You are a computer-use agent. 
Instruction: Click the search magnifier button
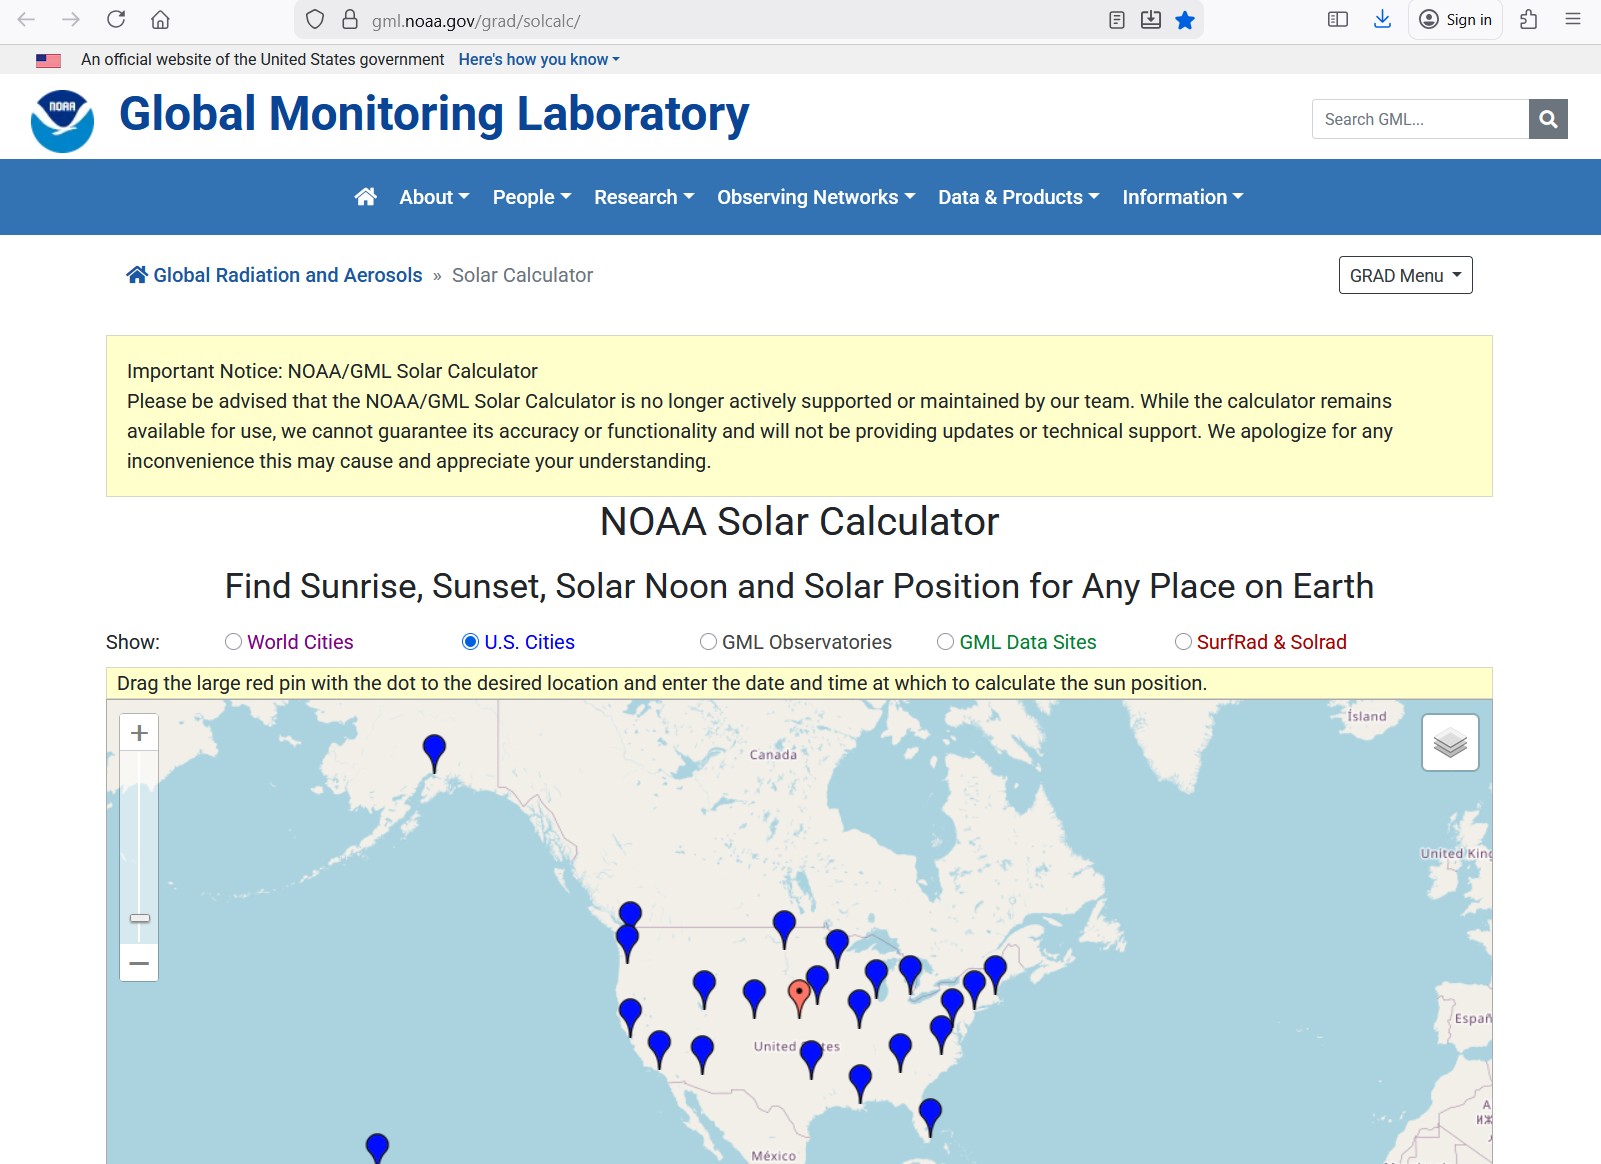1548,119
